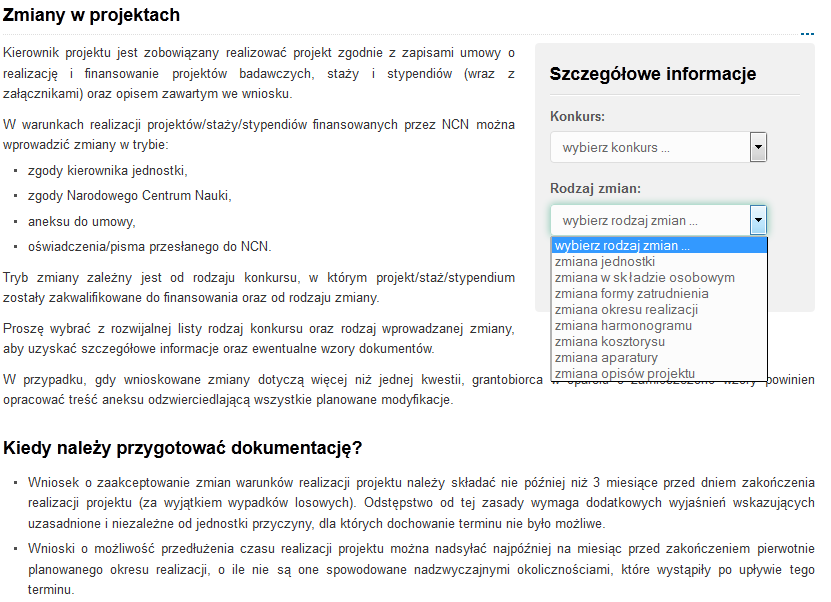Click the 'wybierz konkurs ...' combo box field

coord(658,147)
